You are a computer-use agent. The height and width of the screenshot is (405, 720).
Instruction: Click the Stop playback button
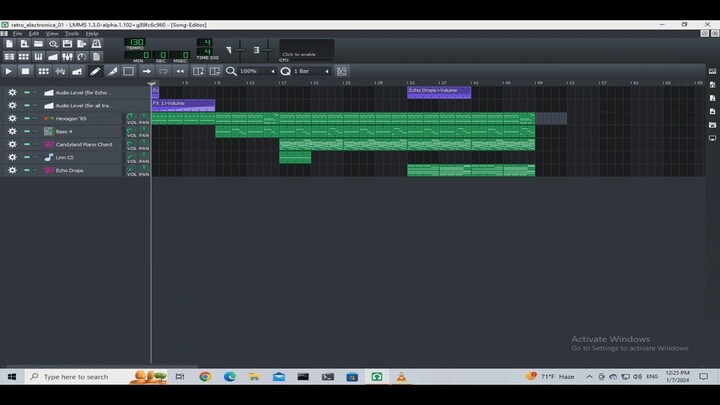25,71
